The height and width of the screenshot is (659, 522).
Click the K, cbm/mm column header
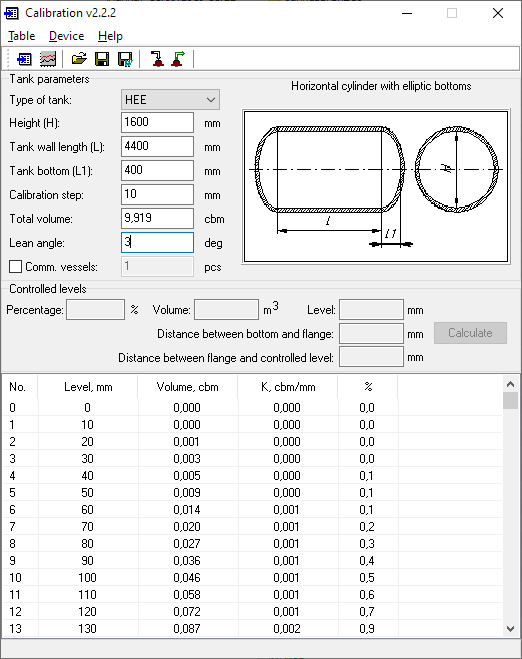coord(287,387)
